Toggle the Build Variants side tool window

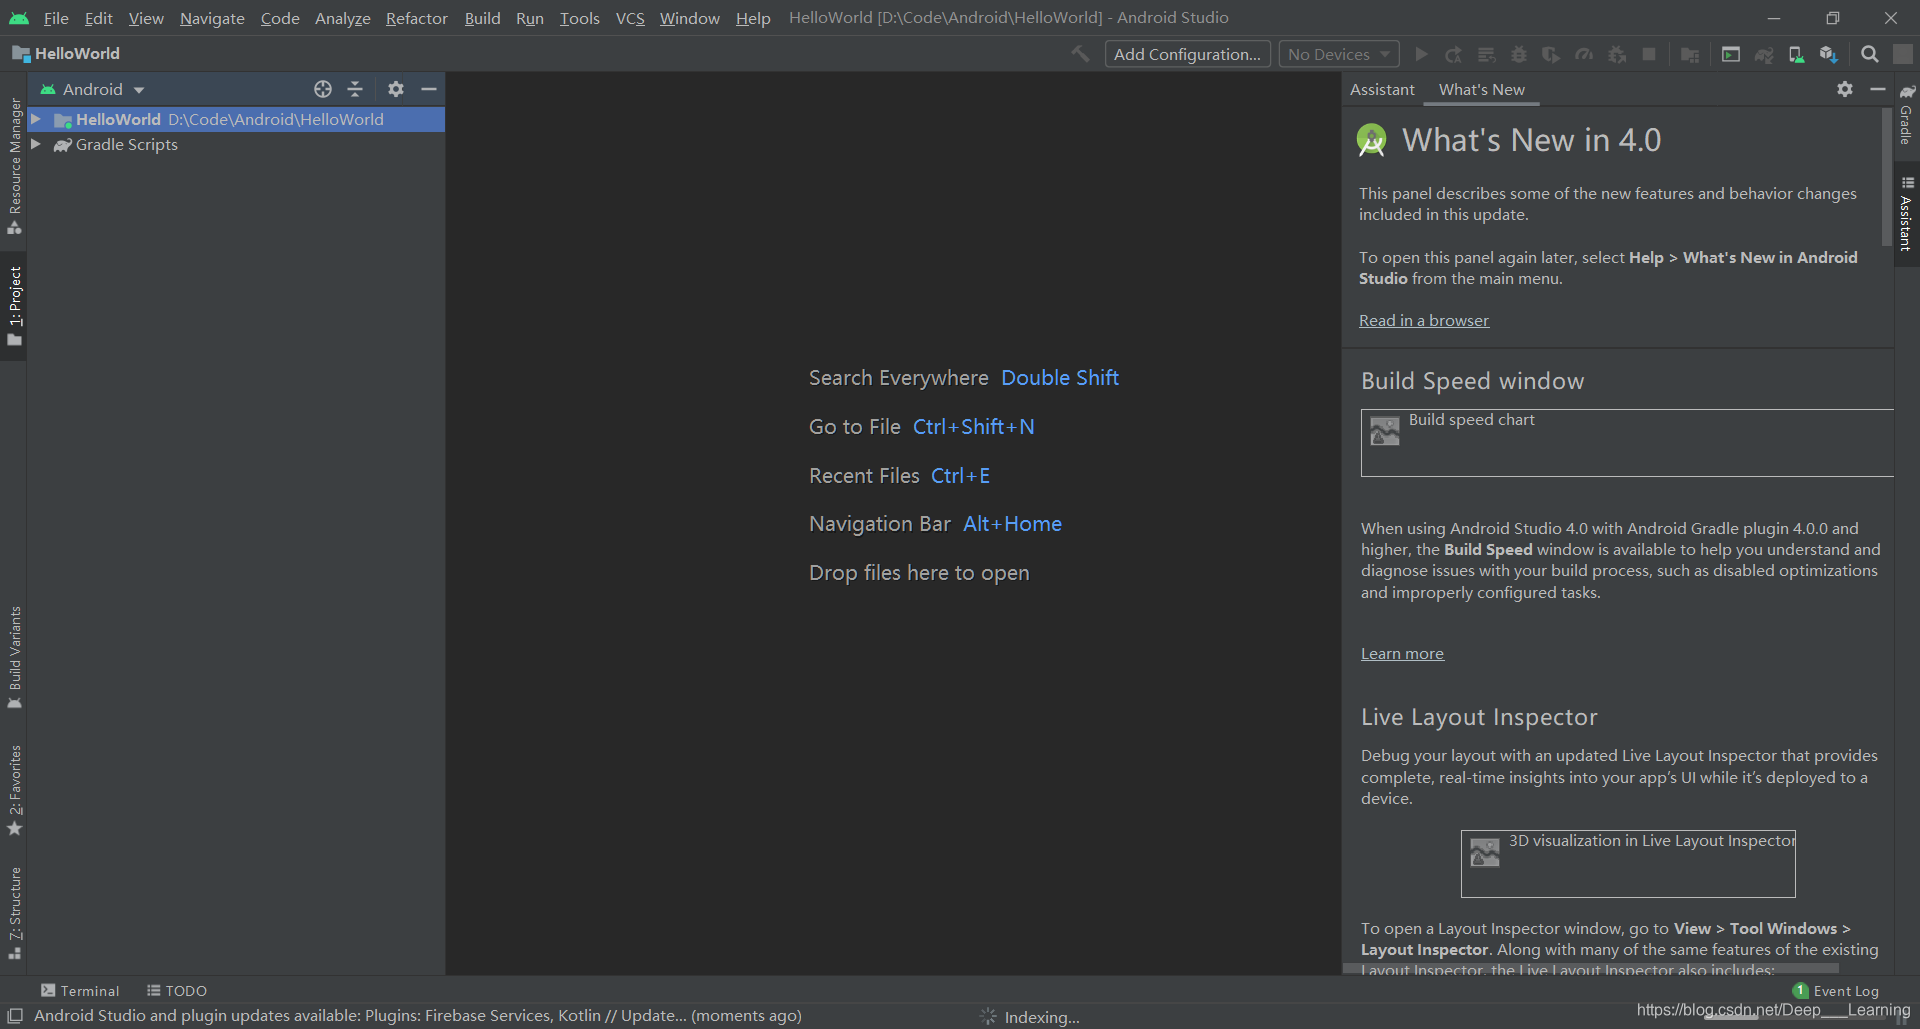click(14, 658)
